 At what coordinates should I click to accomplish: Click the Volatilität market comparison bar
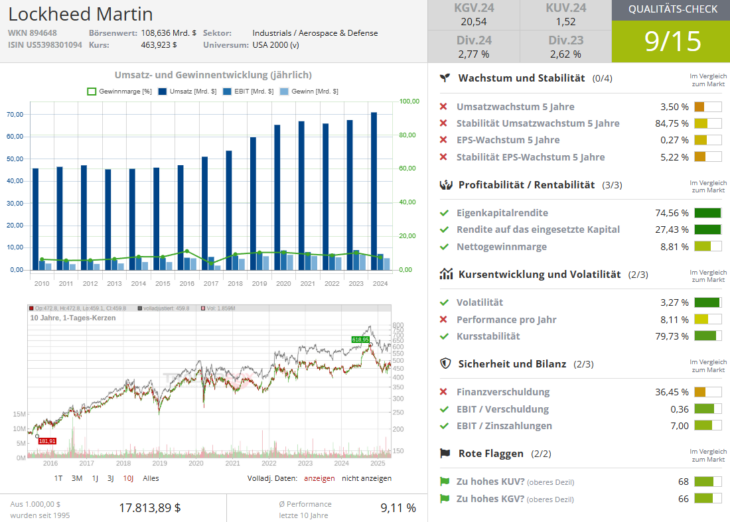coord(708,302)
